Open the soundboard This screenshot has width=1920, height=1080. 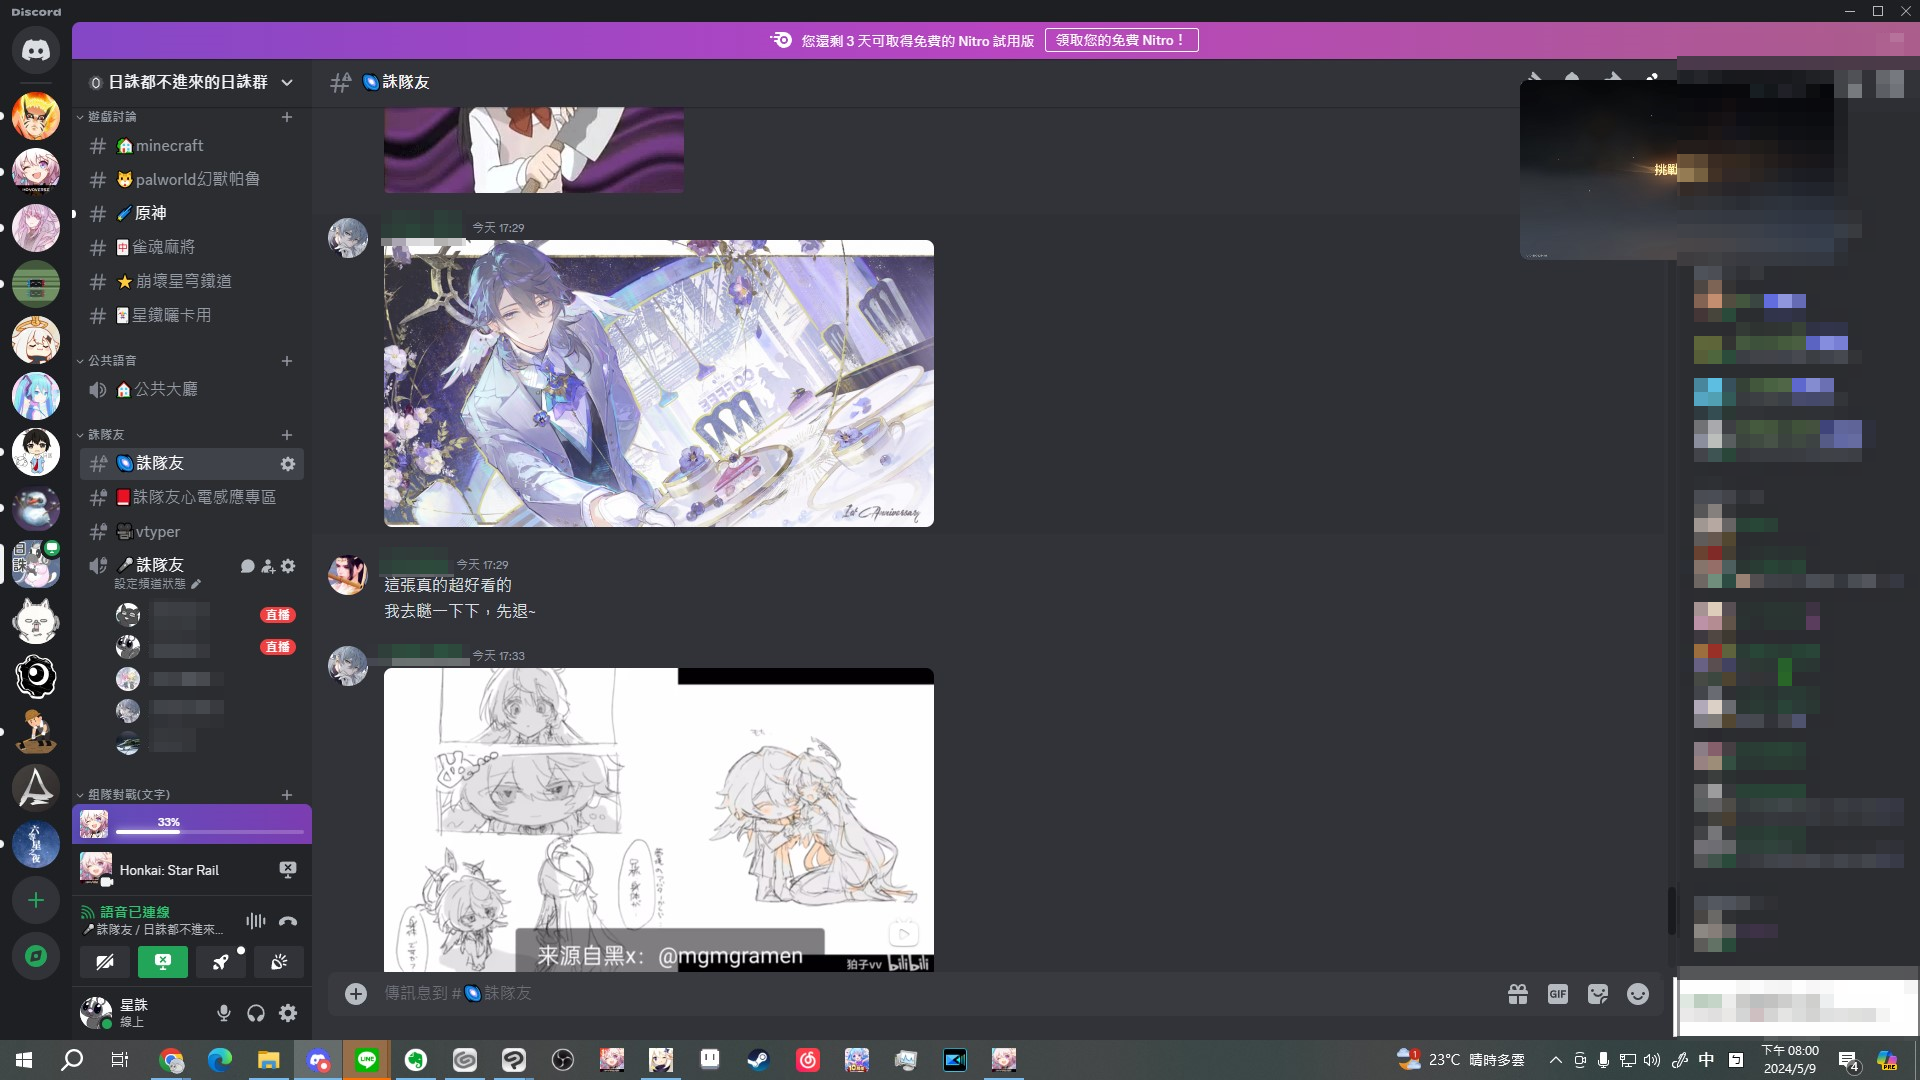pyautogui.click(x=279, y=962)
